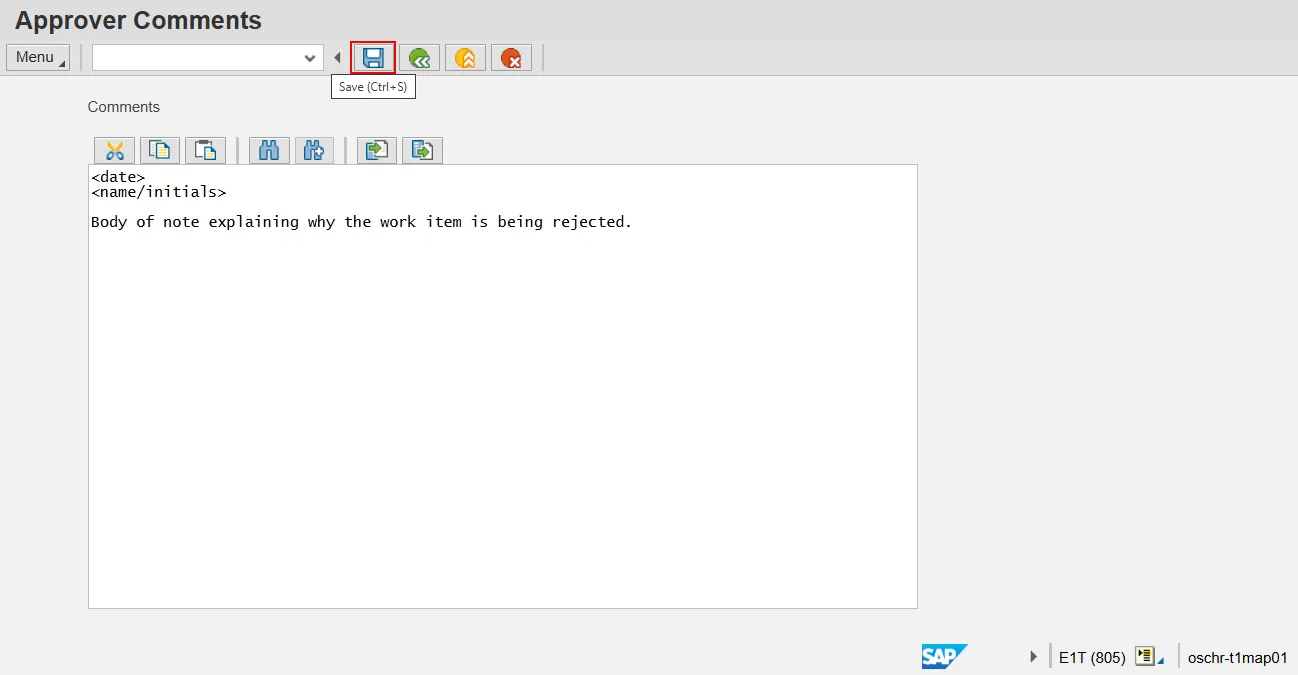This screenshot has width=1298, height=675.
Task: Click Find Next binoculars-plus icon
Action: (314, 150)
